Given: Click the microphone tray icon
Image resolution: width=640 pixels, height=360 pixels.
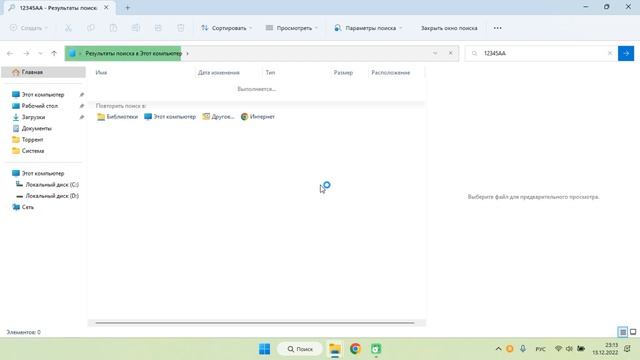Looking at the screenshot, I should click(x=523, y=349).
